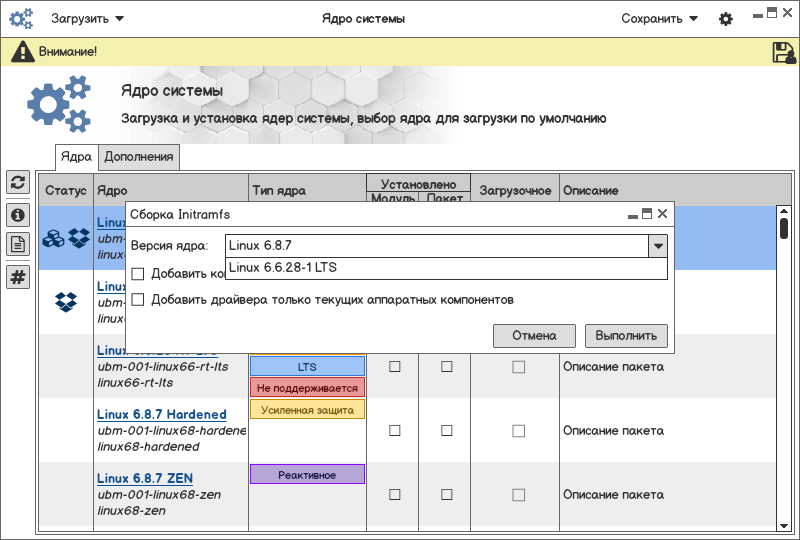800x540 pixels.
Task: Open the info icon in left sidebar
Action: pyautogui.click(x=18, y=214)
